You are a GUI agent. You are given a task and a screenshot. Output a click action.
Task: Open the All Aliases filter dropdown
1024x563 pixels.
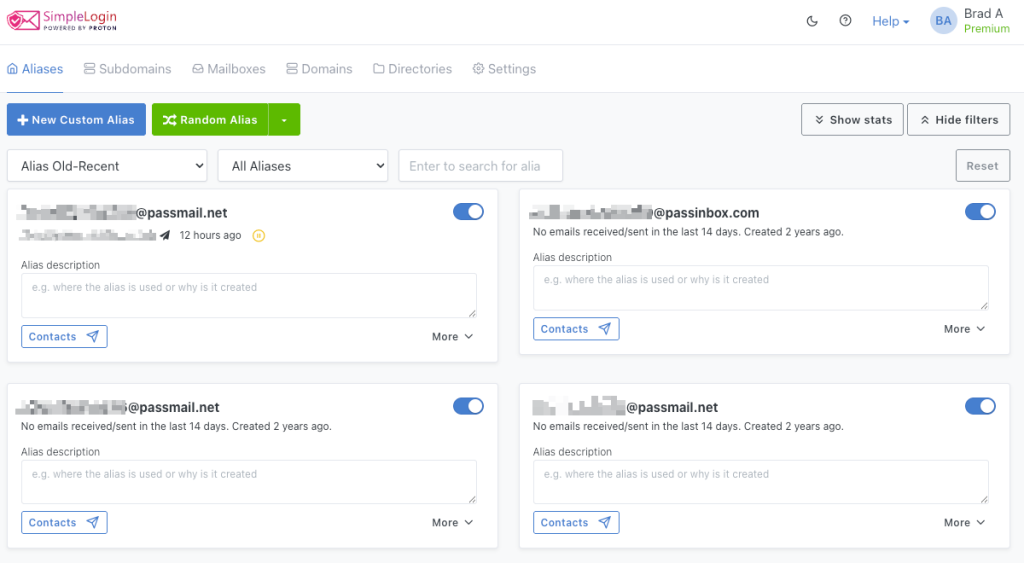coord(303,166)
